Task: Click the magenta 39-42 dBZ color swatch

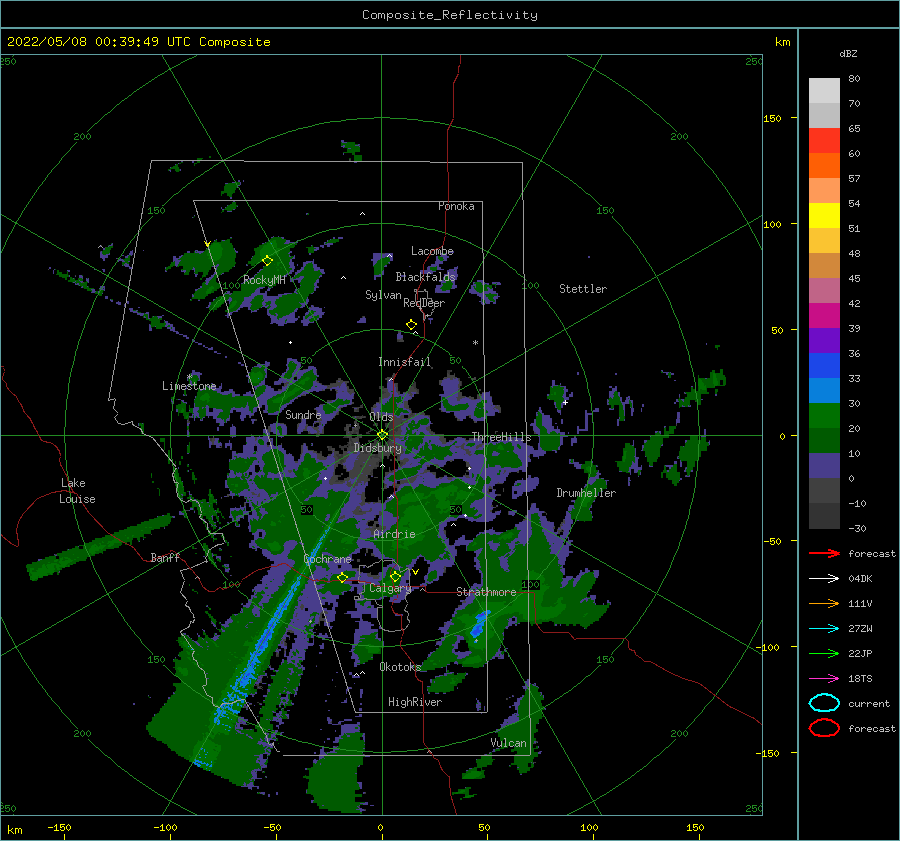Action: click(x=824, y=316)
